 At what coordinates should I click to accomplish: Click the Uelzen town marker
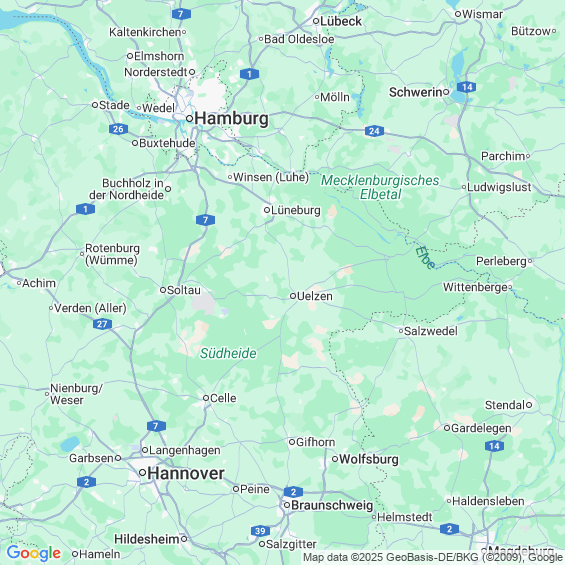pyautogui.click(x=293, y=296)
